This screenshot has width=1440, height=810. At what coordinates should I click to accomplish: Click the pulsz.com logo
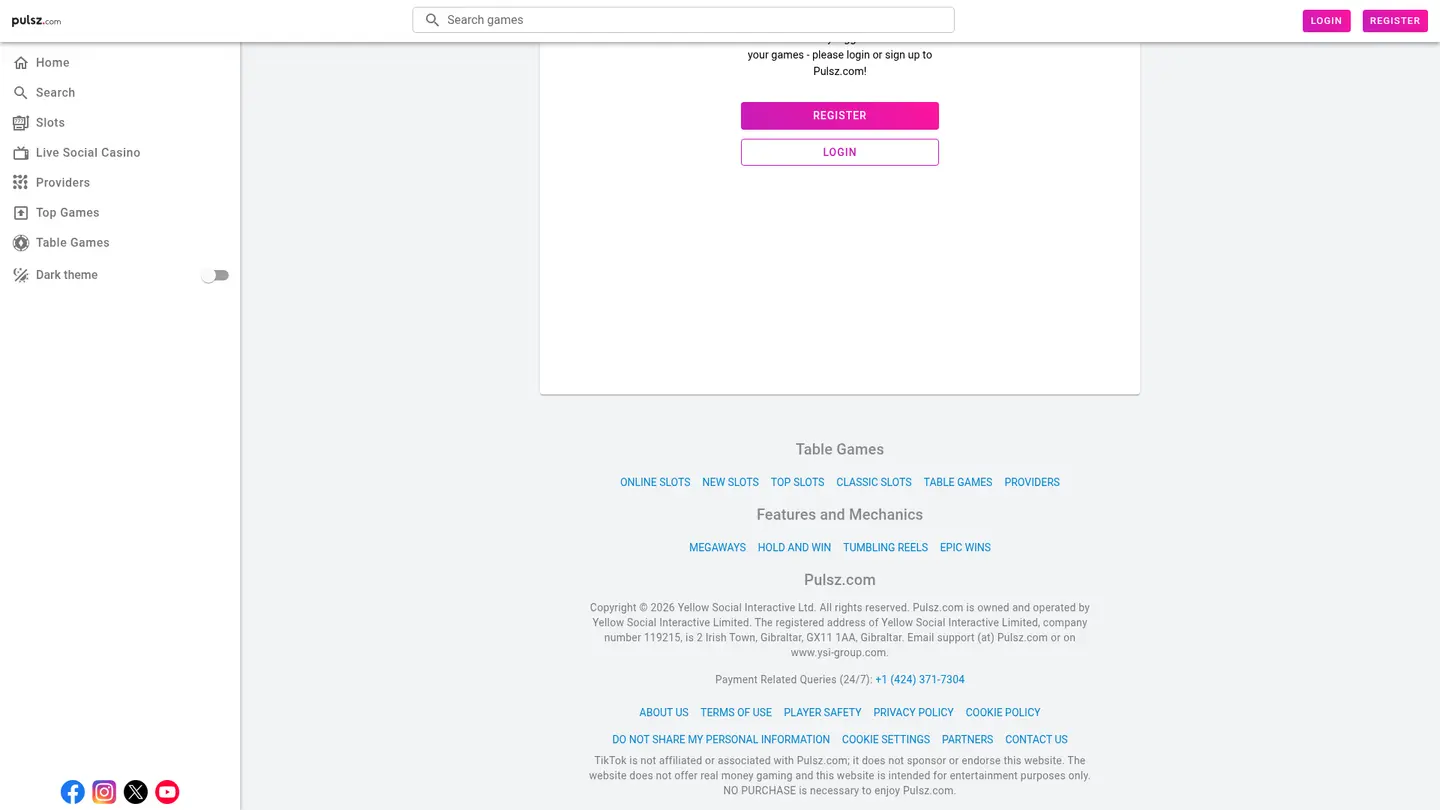pyautogui.click(x=36, y=21)
